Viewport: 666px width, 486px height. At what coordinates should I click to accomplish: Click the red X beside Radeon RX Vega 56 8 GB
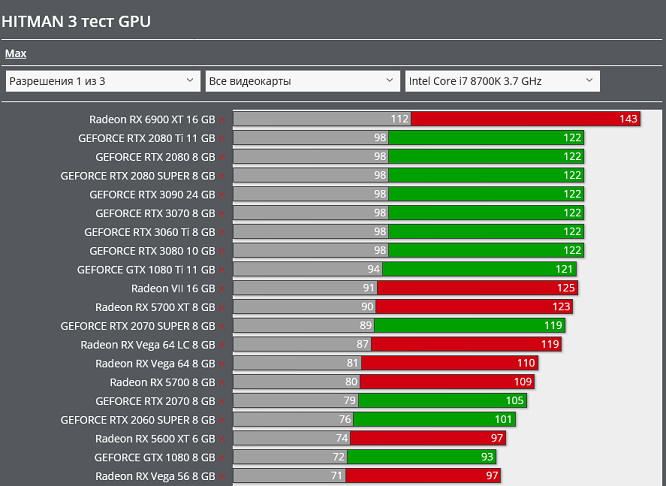[222, 477]
